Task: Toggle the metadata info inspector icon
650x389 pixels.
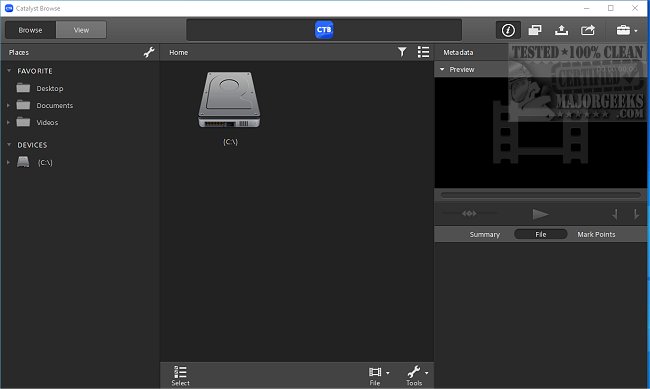Action: pyautogui.click(x=508, y=30)
